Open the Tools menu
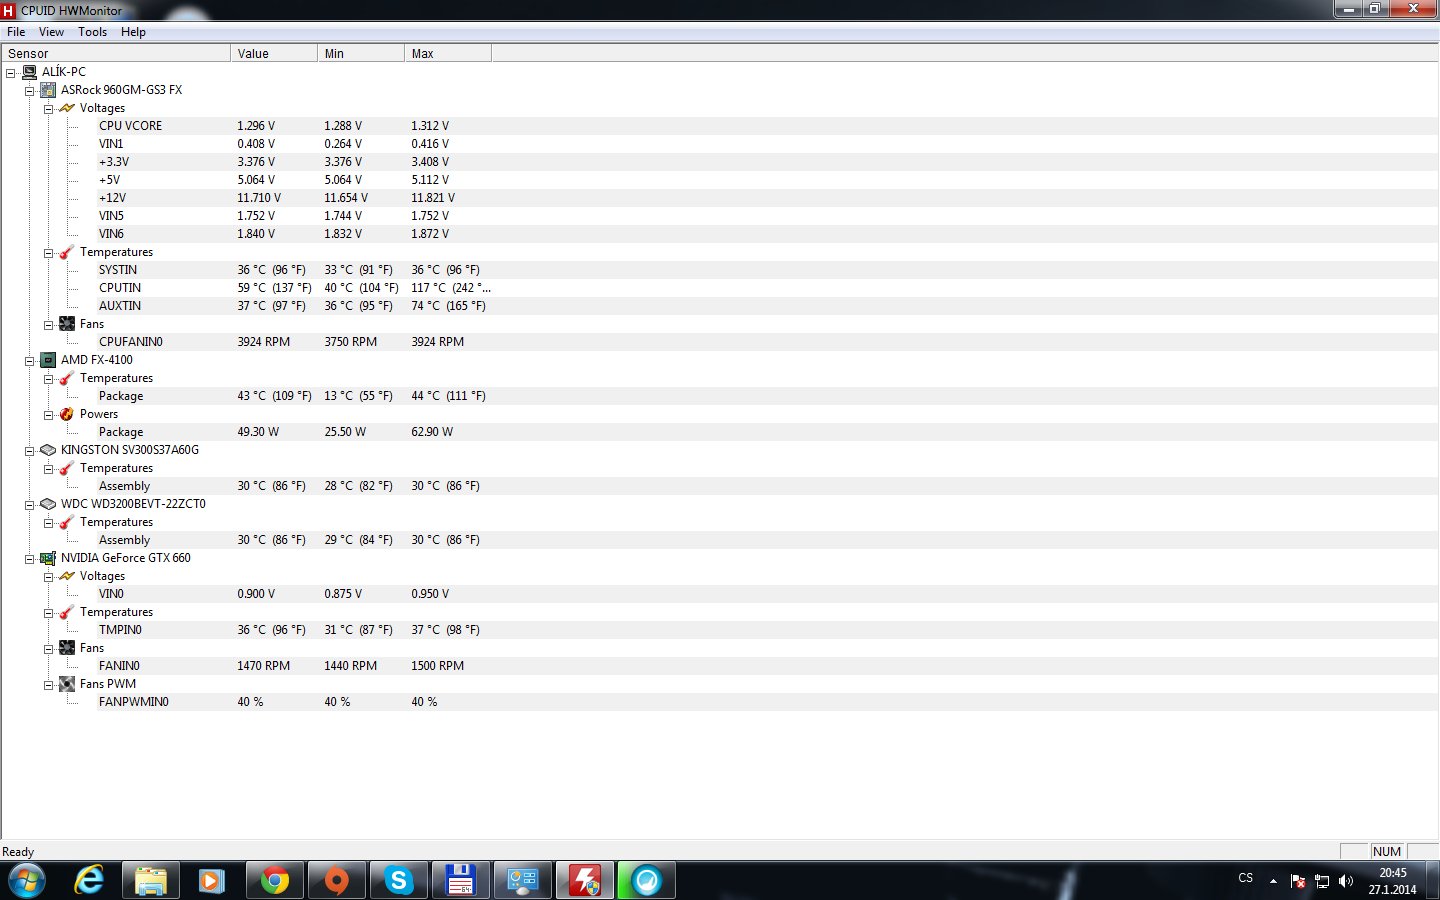This screenshot has height=900, width=1440. coord(93,32)
